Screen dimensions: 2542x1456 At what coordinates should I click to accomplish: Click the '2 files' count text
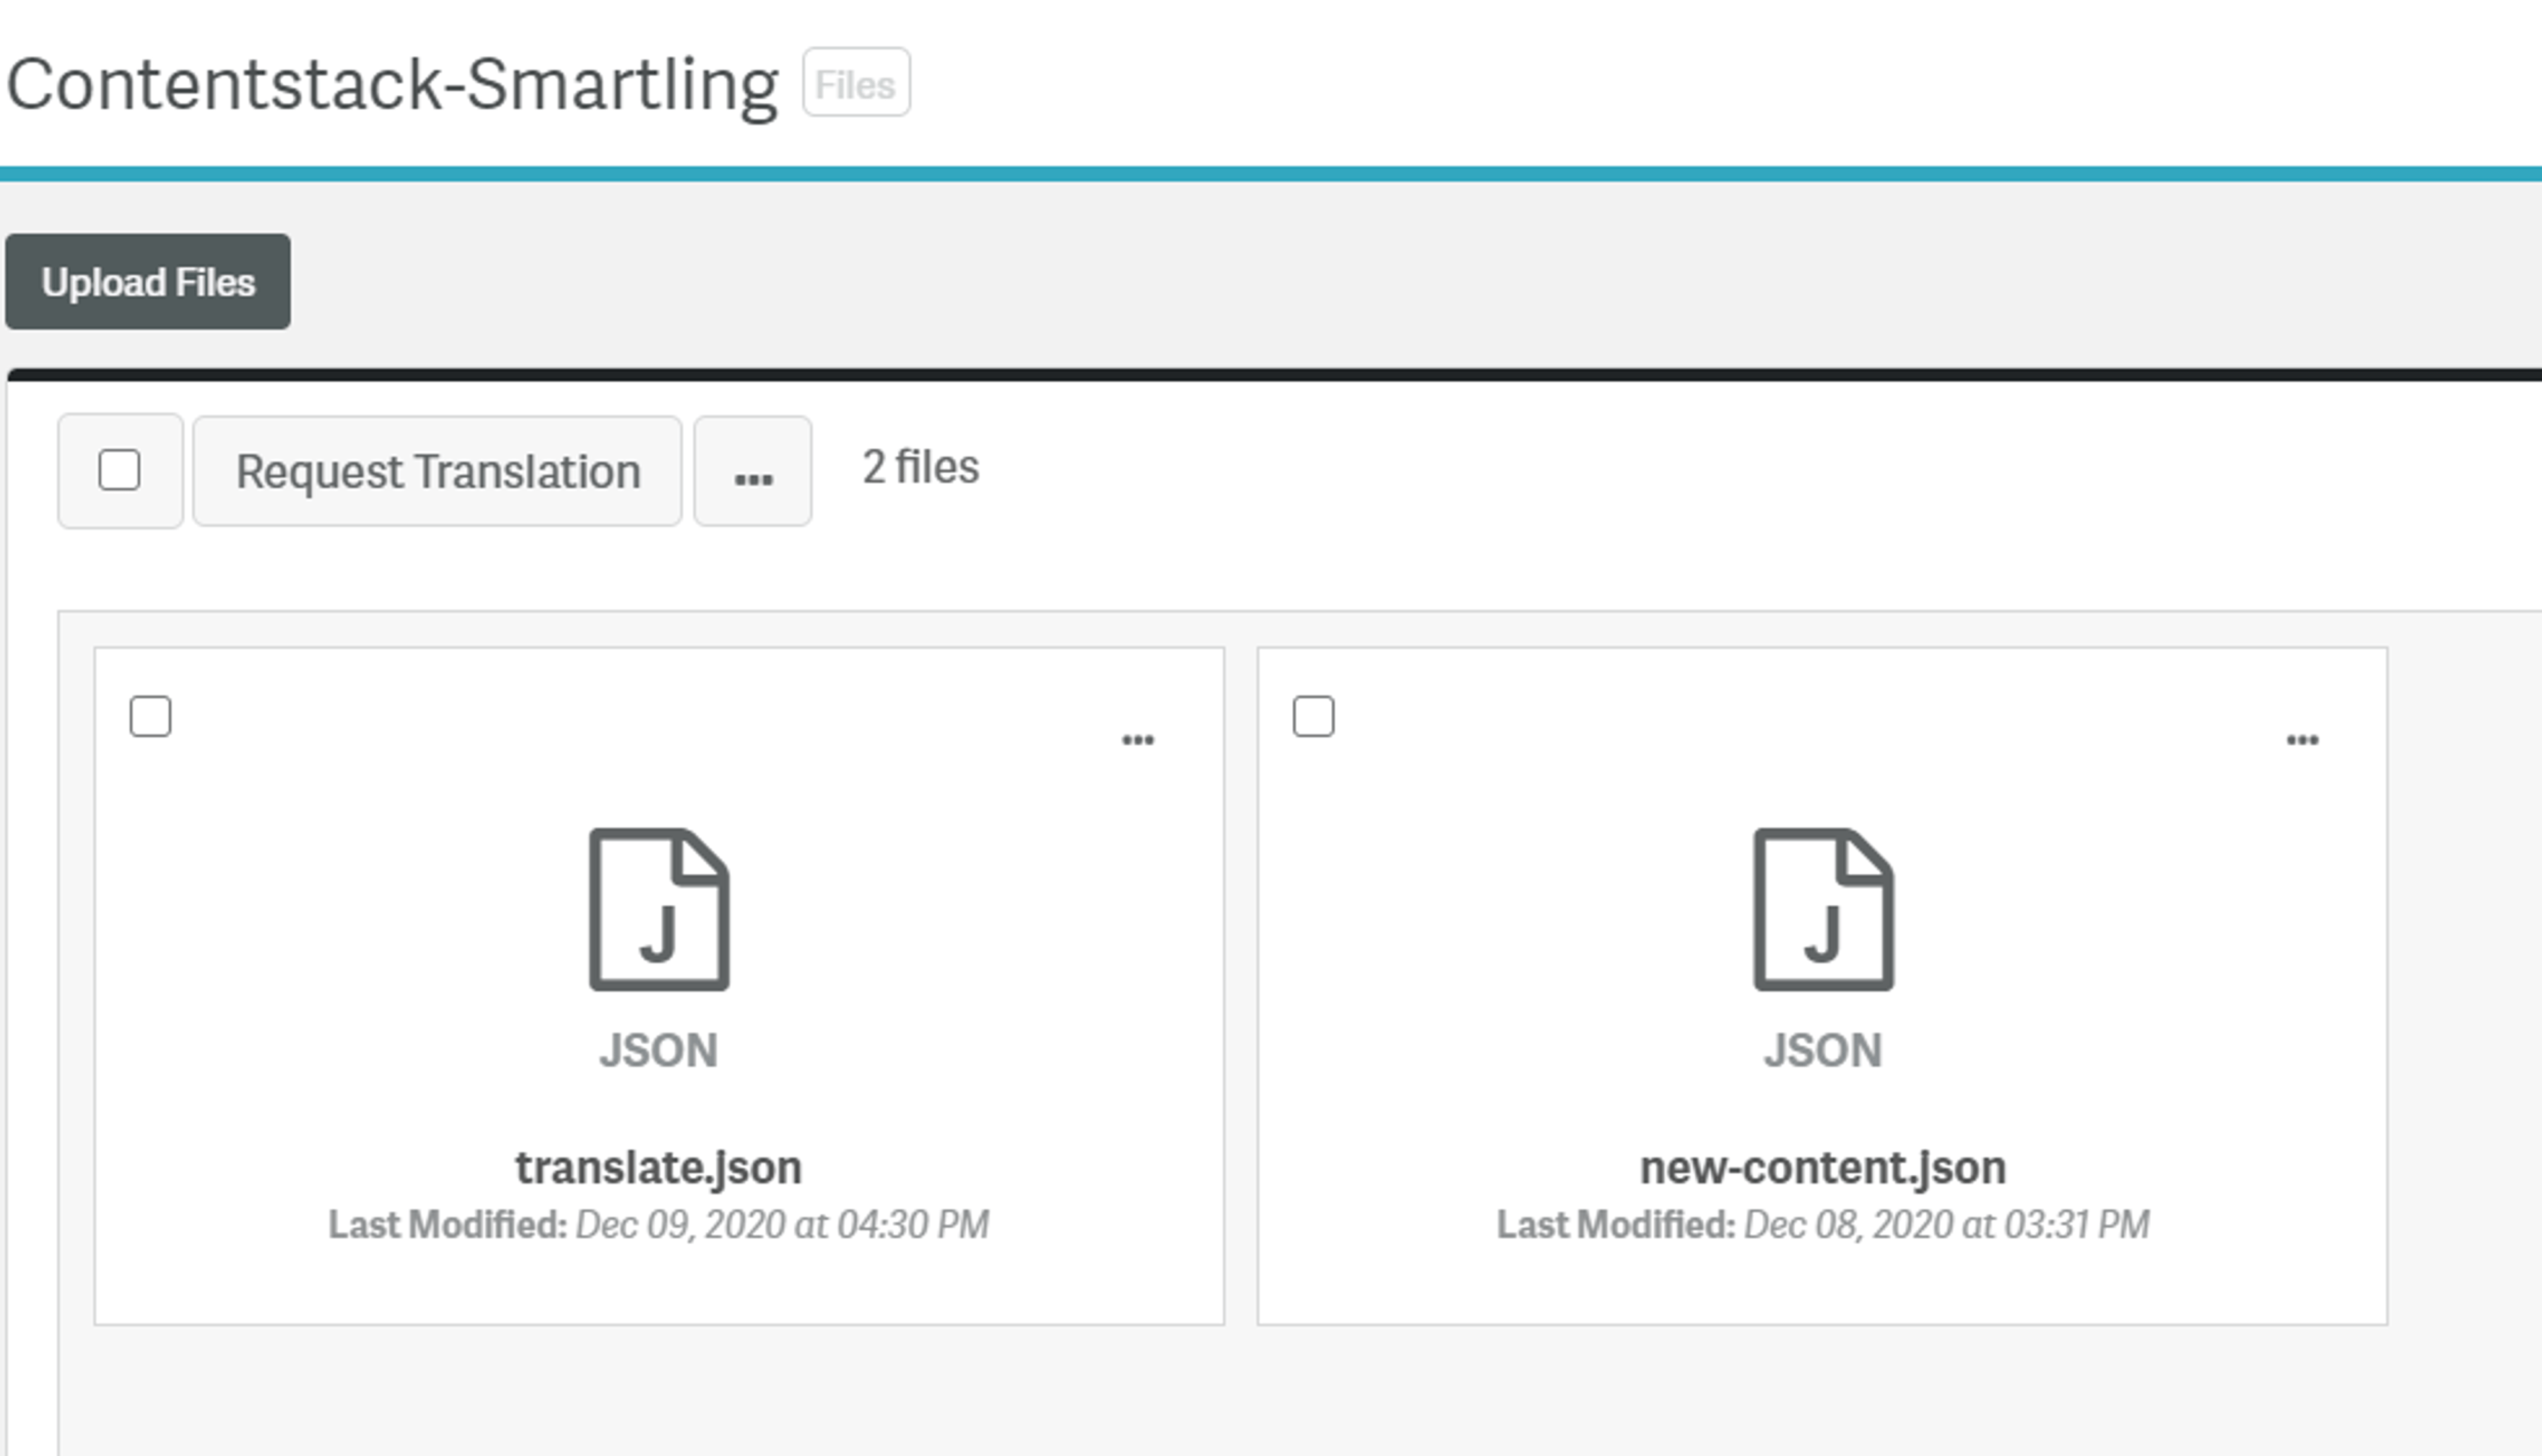tap(921, 467)
